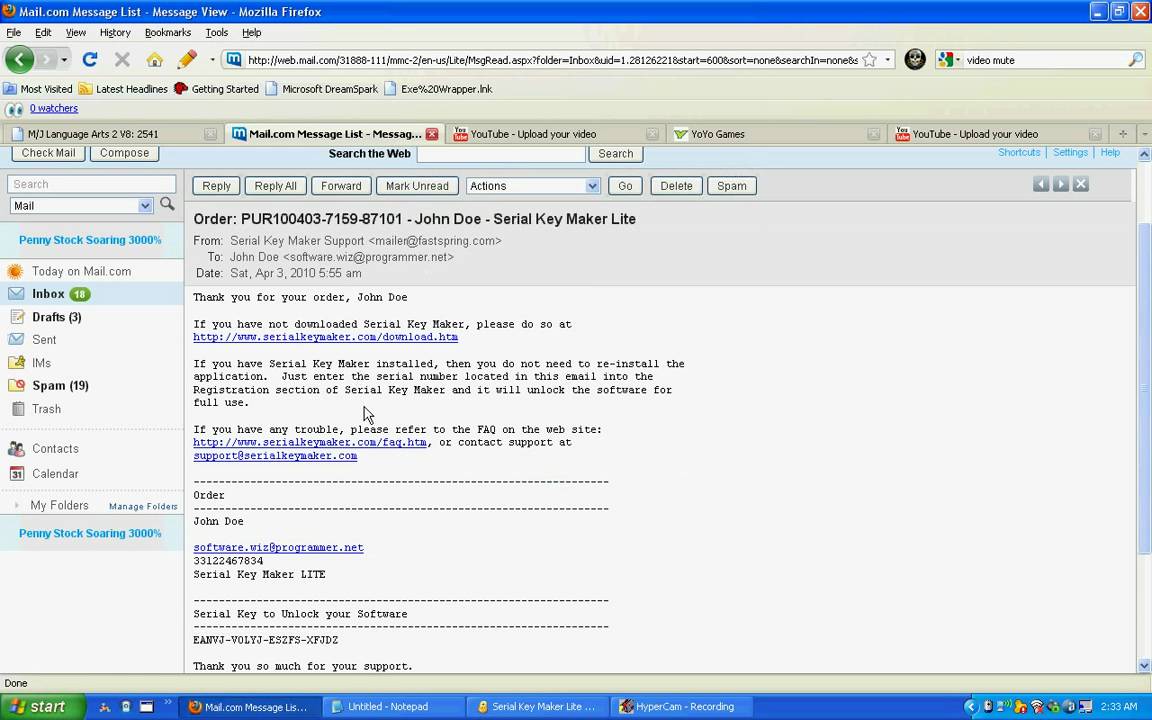
Task: Run web search with magnifier icon
Action: [x=1136, y=60]
